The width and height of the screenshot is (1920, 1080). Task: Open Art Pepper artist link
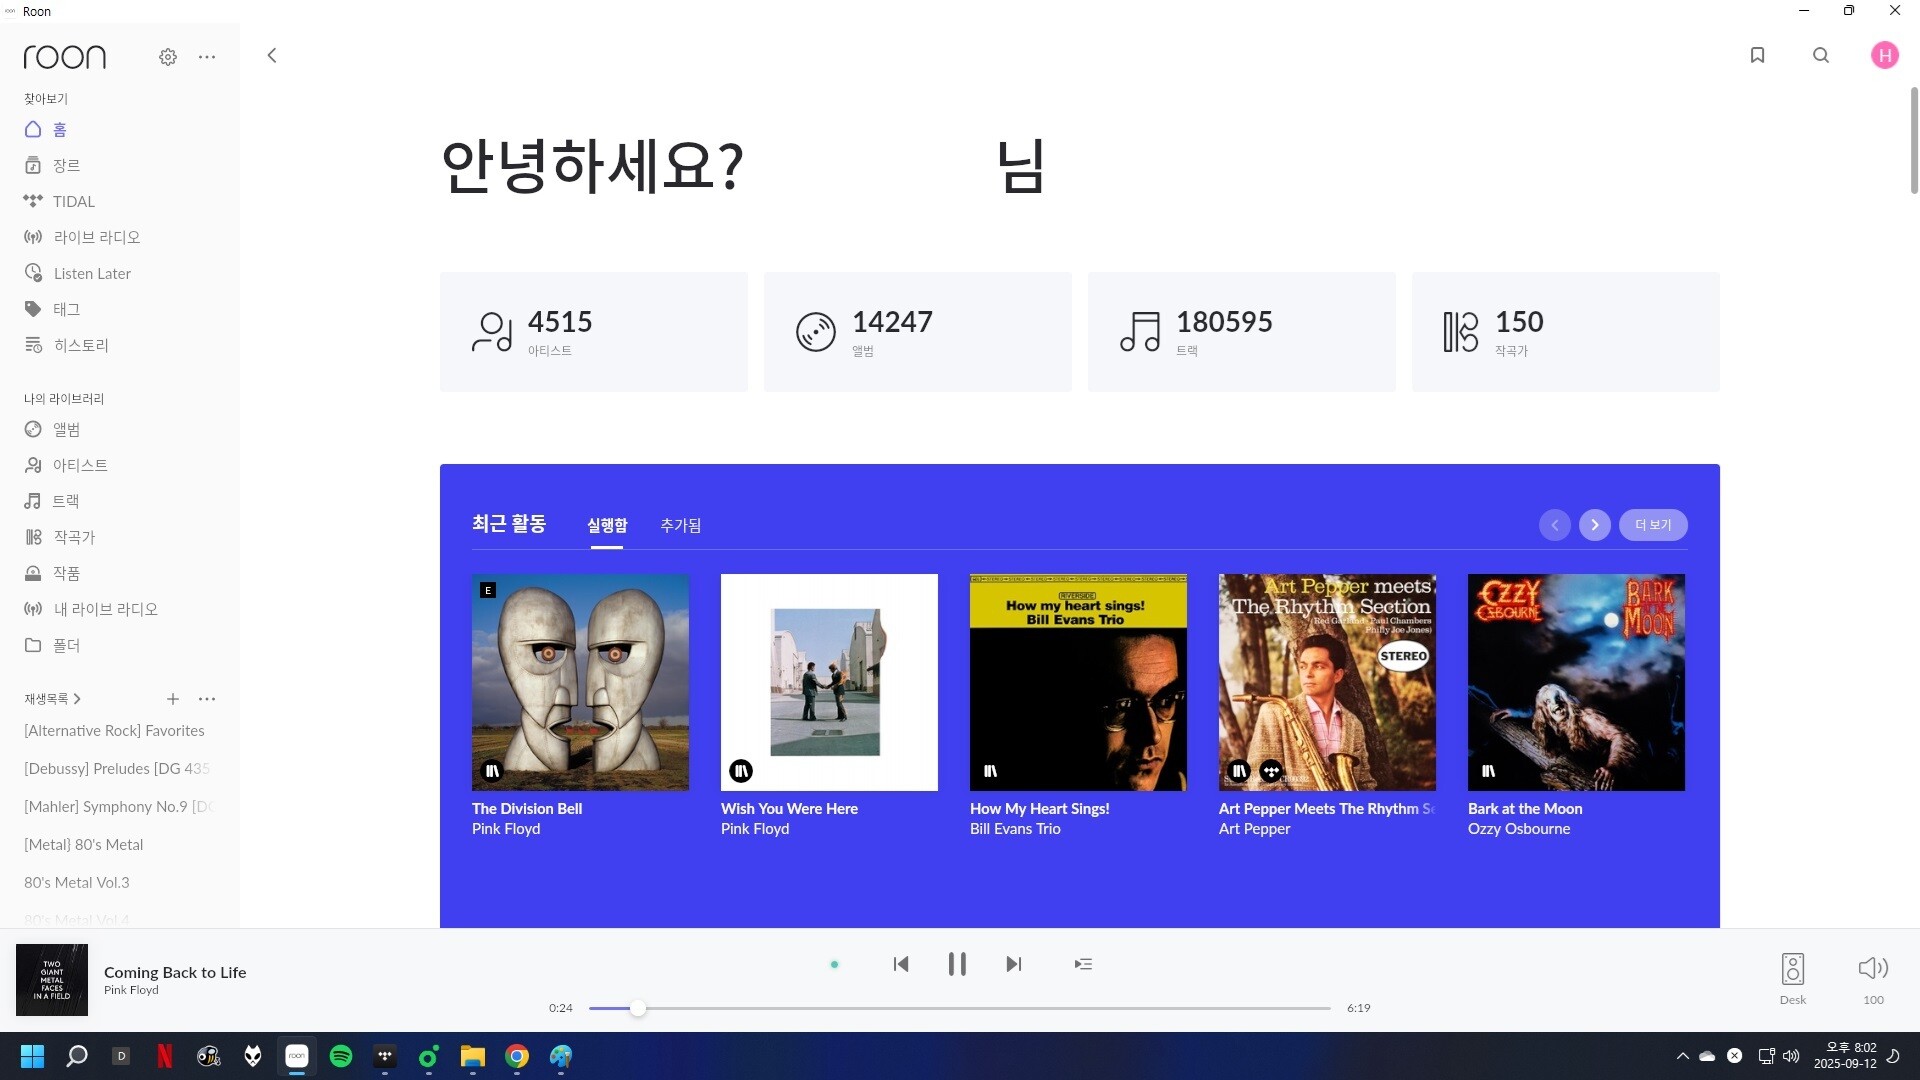1254,829
